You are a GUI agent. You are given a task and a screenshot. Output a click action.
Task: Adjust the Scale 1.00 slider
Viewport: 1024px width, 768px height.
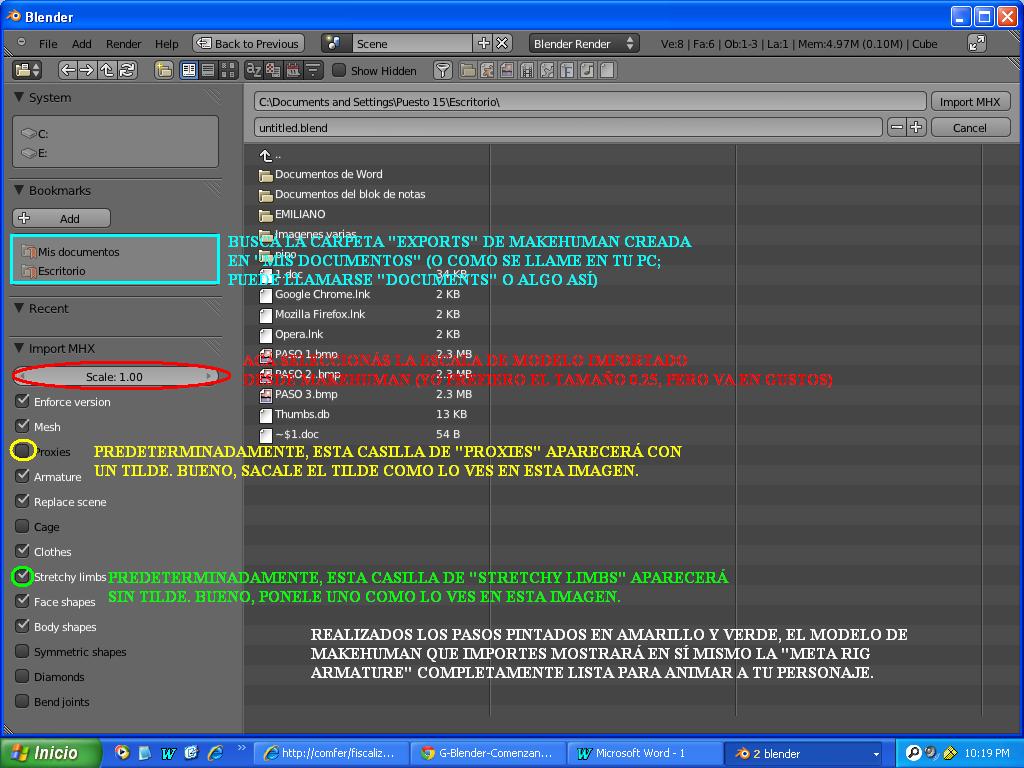tap(114, 376)
